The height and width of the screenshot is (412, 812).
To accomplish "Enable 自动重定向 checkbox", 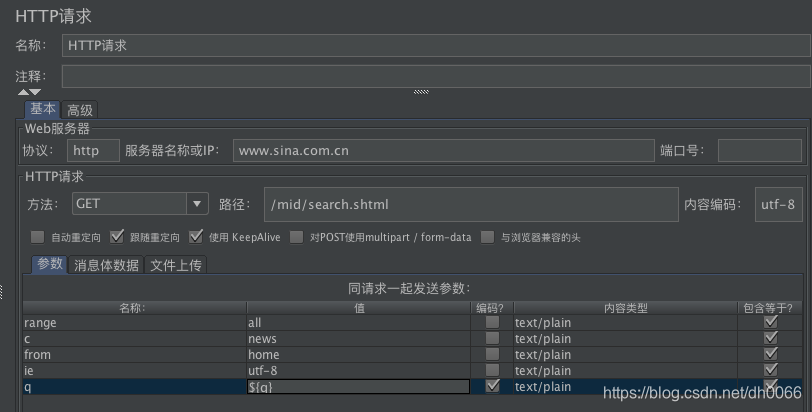I will pyautogui.click(x=37, y=237).
